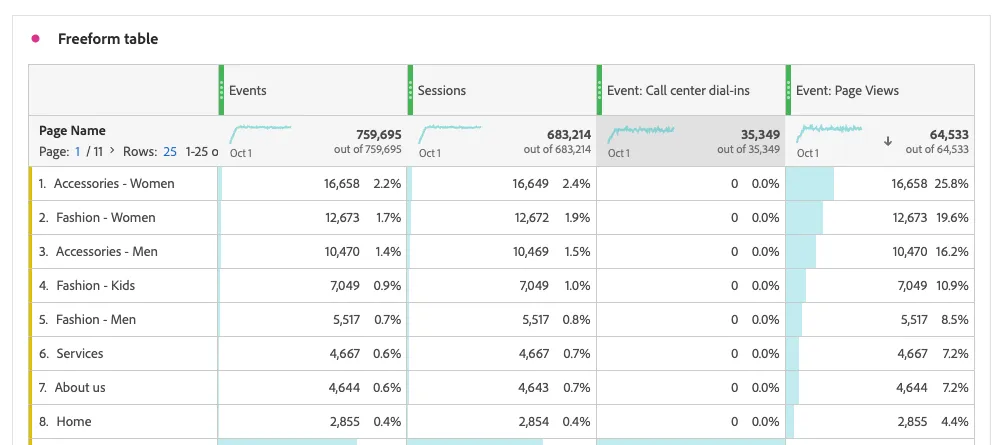Go to next page using chevron arrow
999x445 pixels.
click(x=113, y=152)
